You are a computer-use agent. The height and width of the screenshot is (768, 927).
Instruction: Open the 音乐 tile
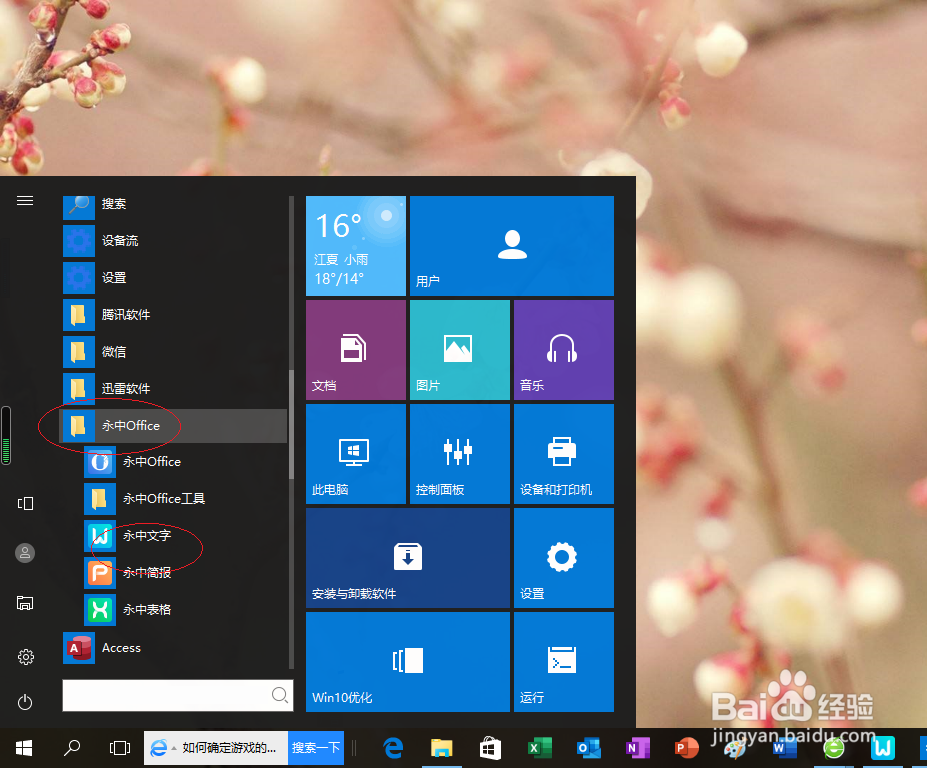[564, 350]
